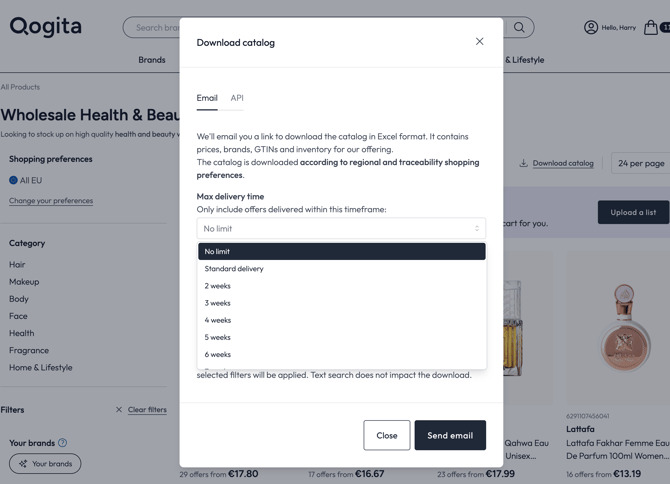Open the shopping bag cart icon

[x=651, y=27]
